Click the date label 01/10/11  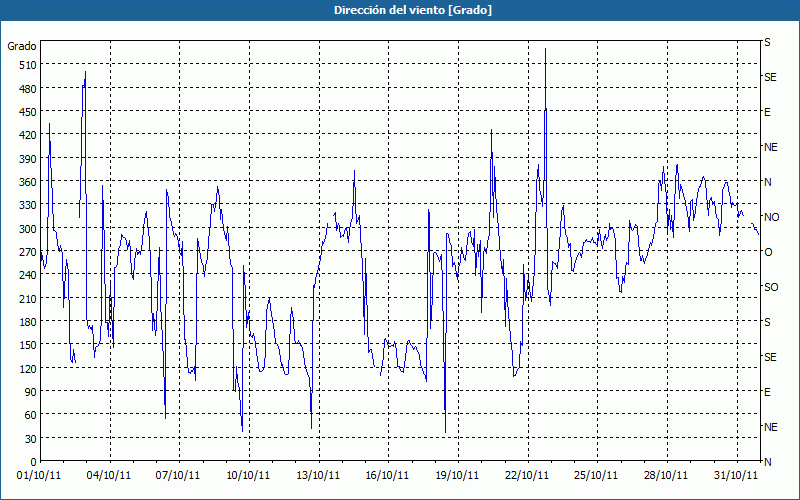39,476
